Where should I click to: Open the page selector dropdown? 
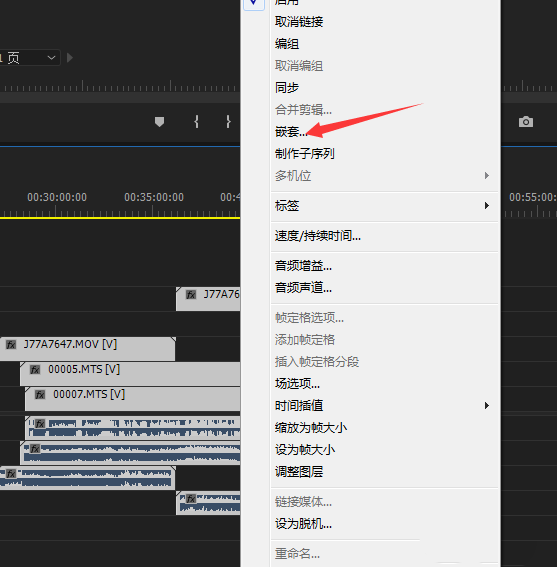click(x=30, y=58)
